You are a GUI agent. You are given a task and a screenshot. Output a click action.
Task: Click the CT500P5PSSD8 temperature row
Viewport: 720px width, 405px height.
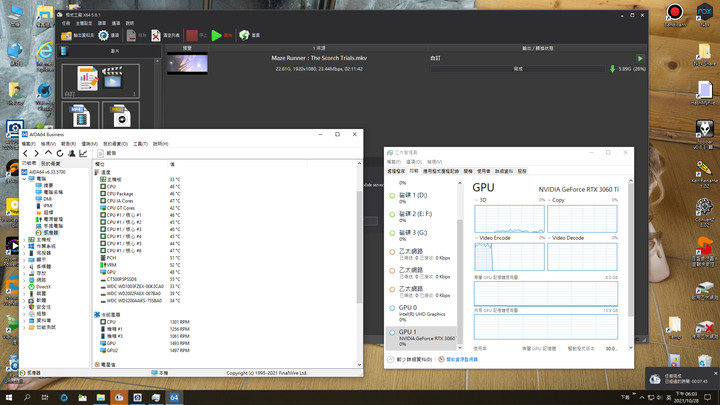pos(225,279)
